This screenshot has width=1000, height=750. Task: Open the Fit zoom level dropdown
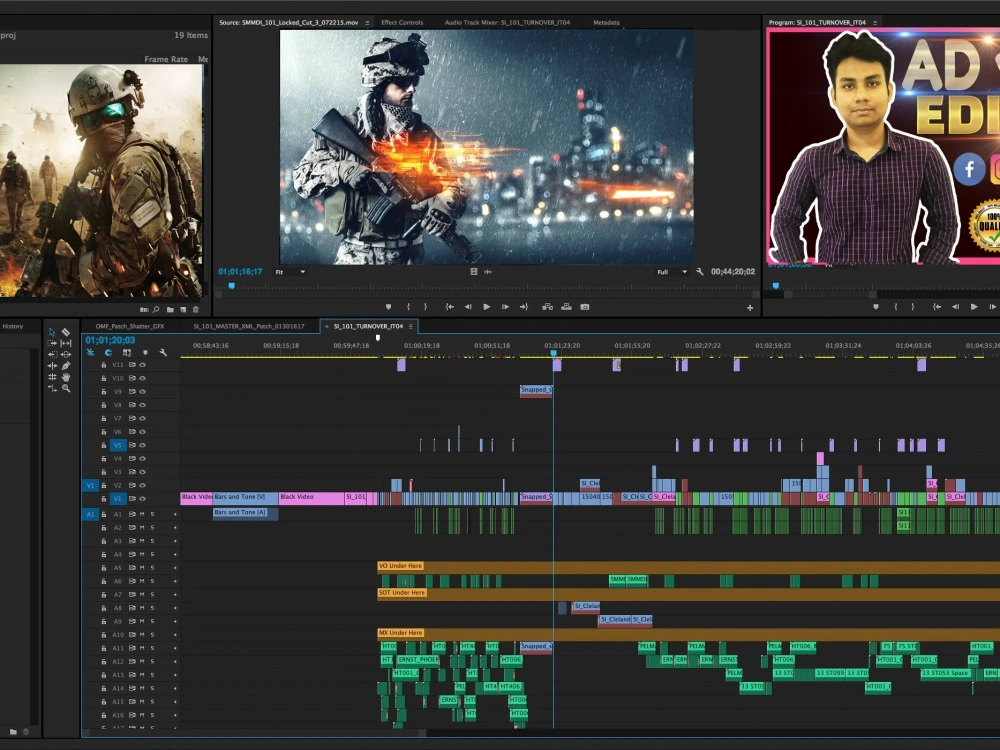point(290,272)
